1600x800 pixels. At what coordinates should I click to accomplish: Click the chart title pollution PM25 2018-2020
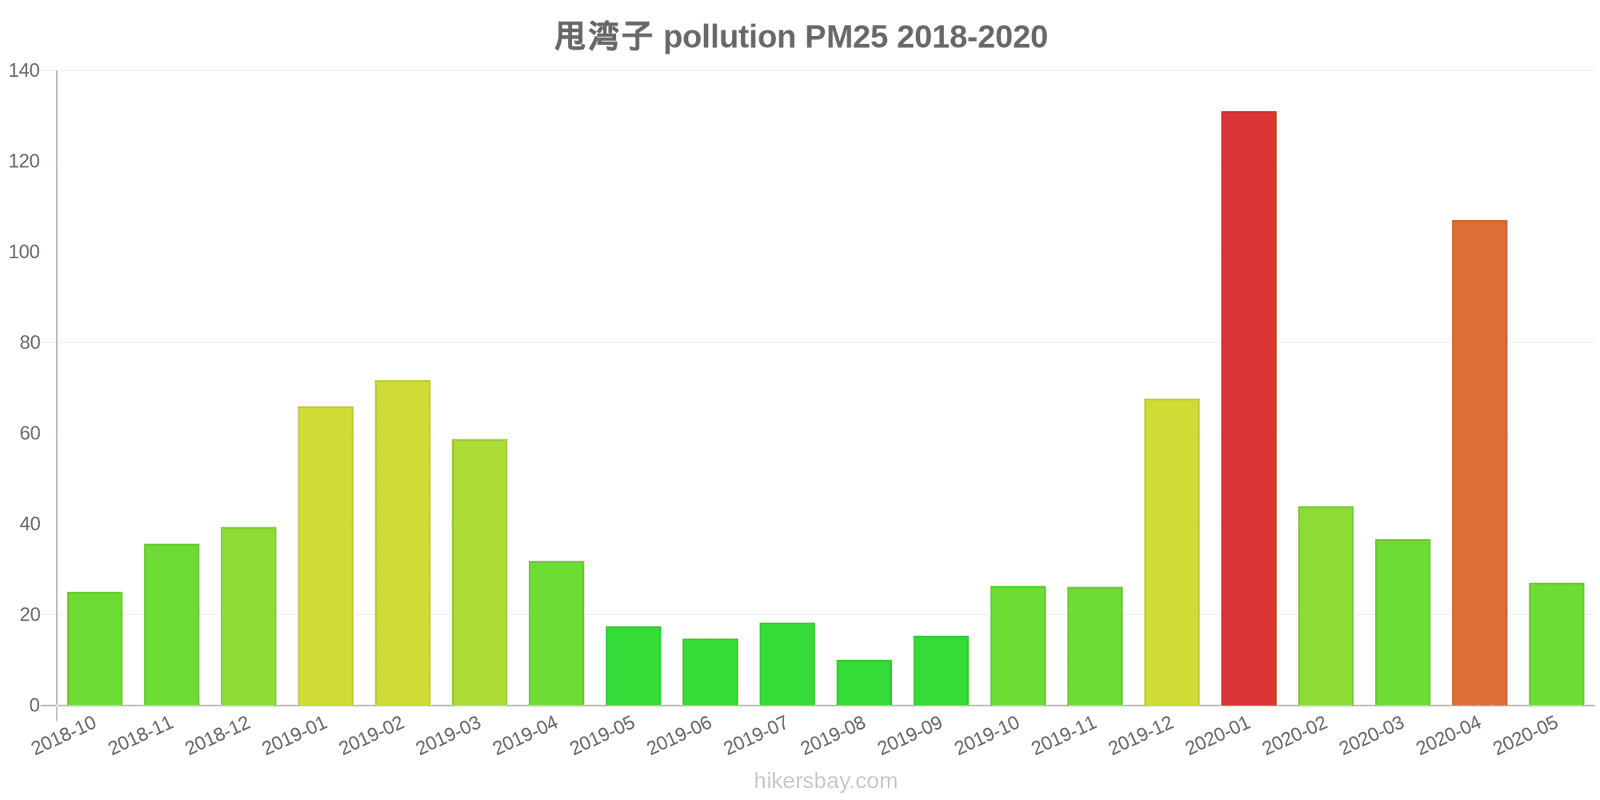point(801,37)
